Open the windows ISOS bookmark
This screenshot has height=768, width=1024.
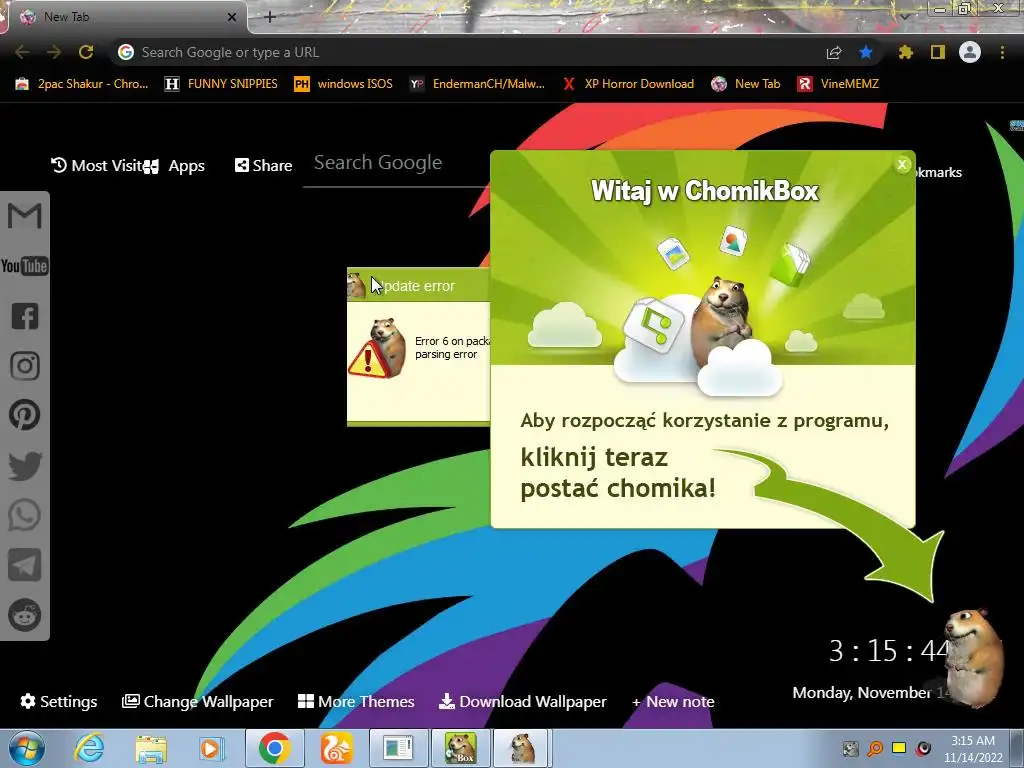pyautogui.click(x=344, y=84)
